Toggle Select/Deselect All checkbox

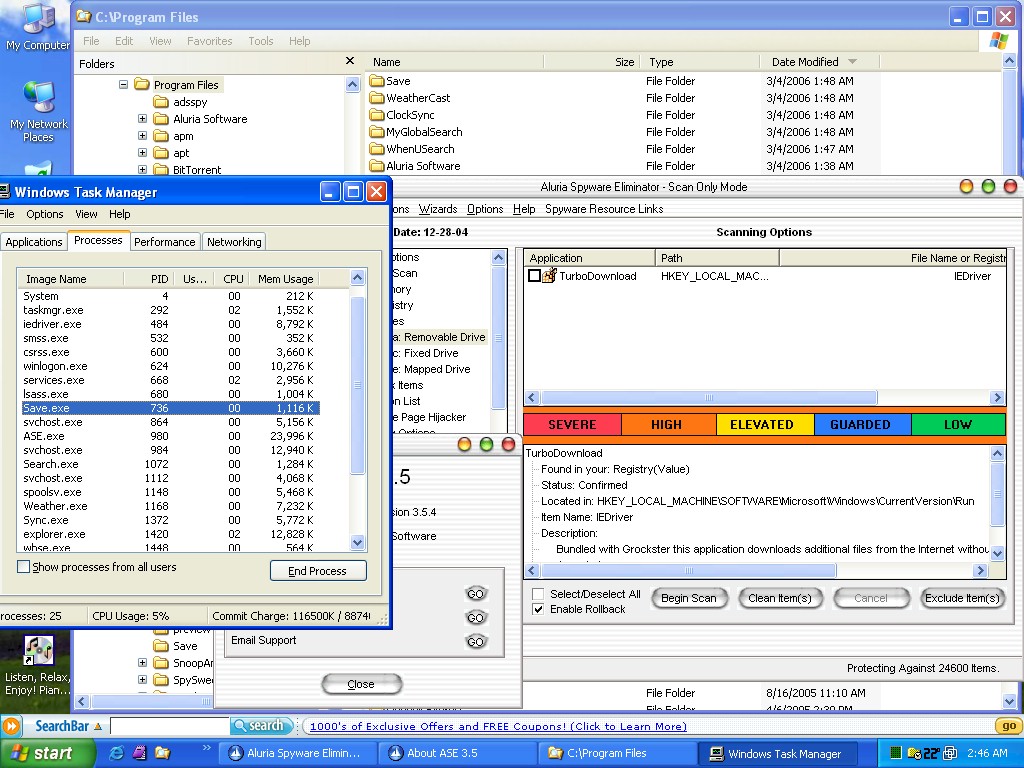click(538, 594)
